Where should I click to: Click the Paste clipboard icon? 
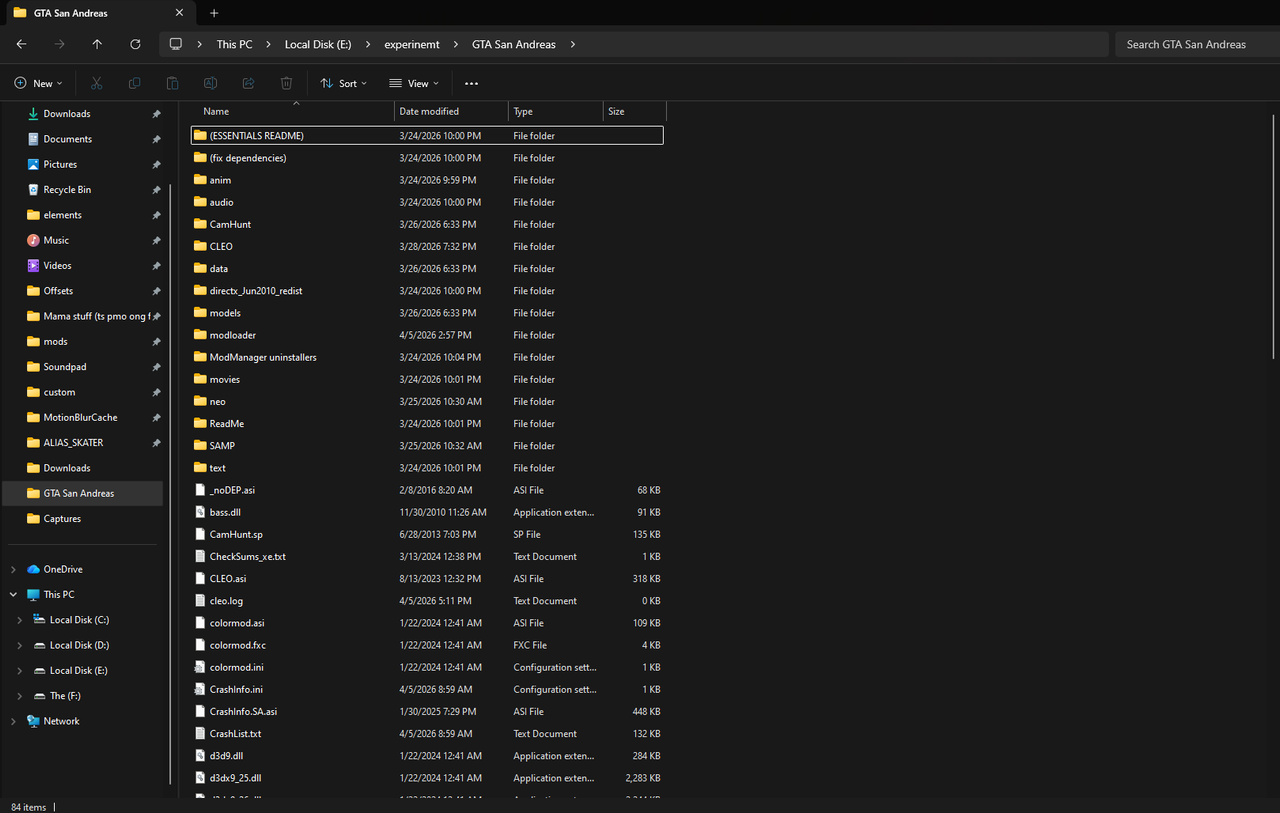[172, 83]
